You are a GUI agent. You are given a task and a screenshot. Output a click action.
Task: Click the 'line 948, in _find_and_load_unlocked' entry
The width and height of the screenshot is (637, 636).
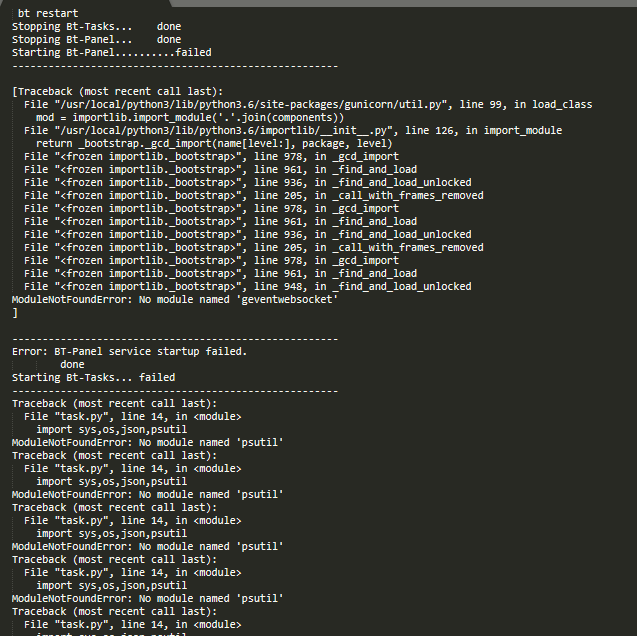pyautogui.click(x=363, y=286)
